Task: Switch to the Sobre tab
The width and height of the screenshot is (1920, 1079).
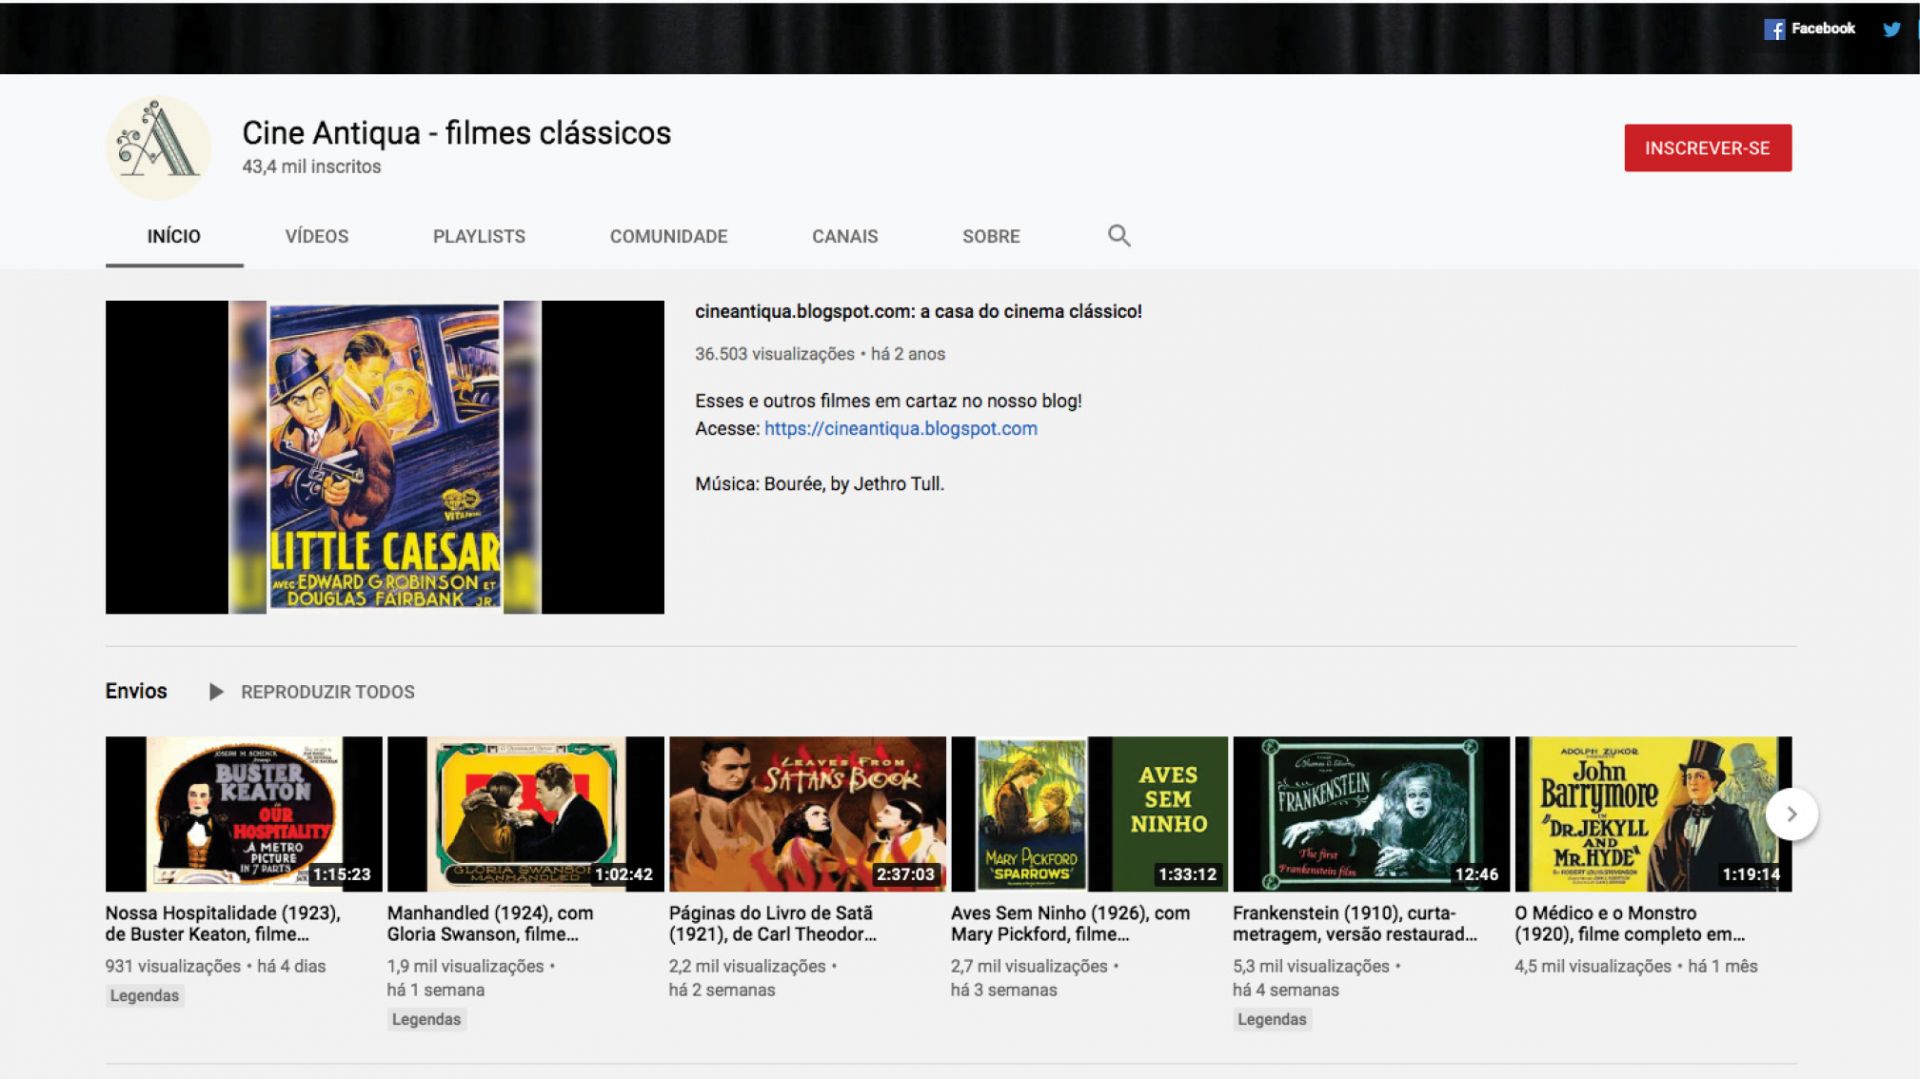Action: pyautogui.click(x=991, y=237)
